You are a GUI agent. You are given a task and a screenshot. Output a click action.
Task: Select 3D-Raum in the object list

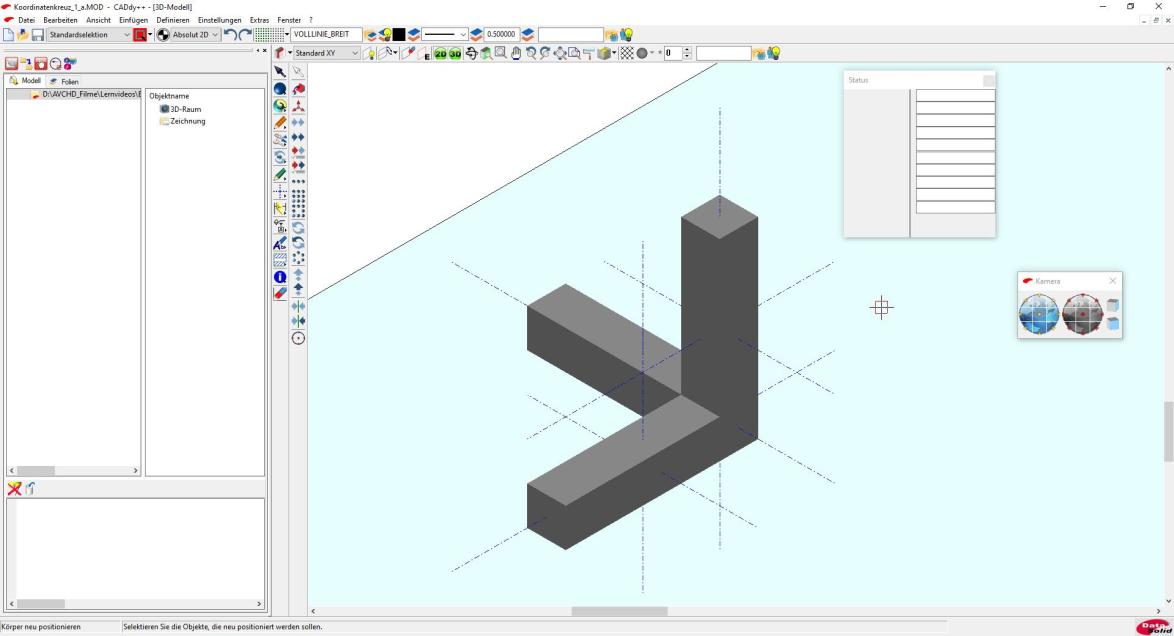(185, 109)
